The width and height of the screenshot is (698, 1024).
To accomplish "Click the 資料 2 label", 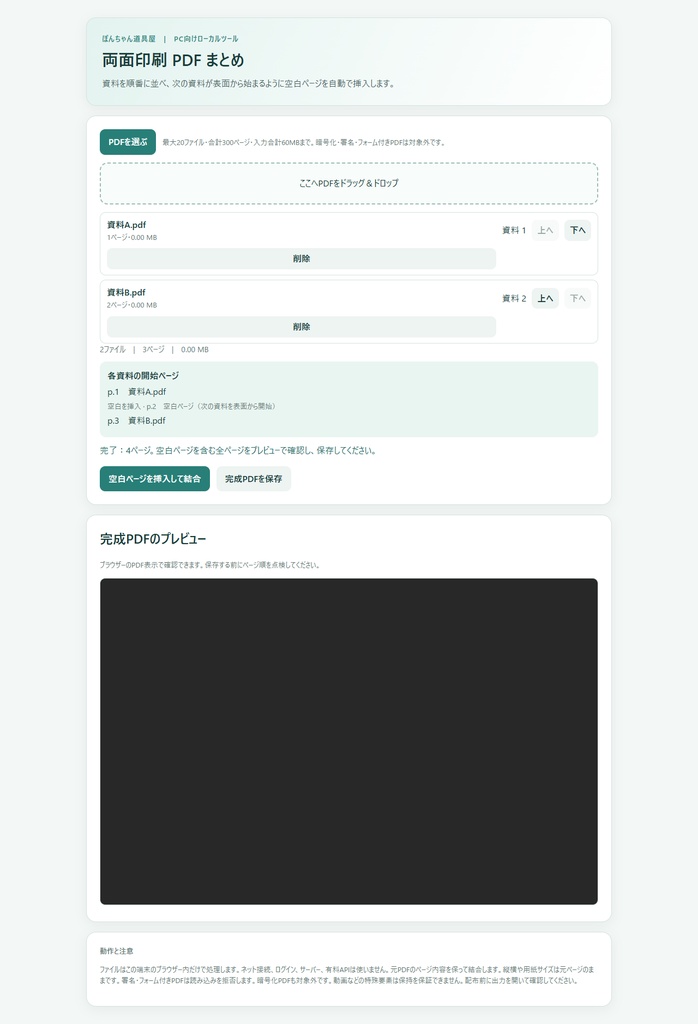I will pyautogui.click(x=514, y=298).
